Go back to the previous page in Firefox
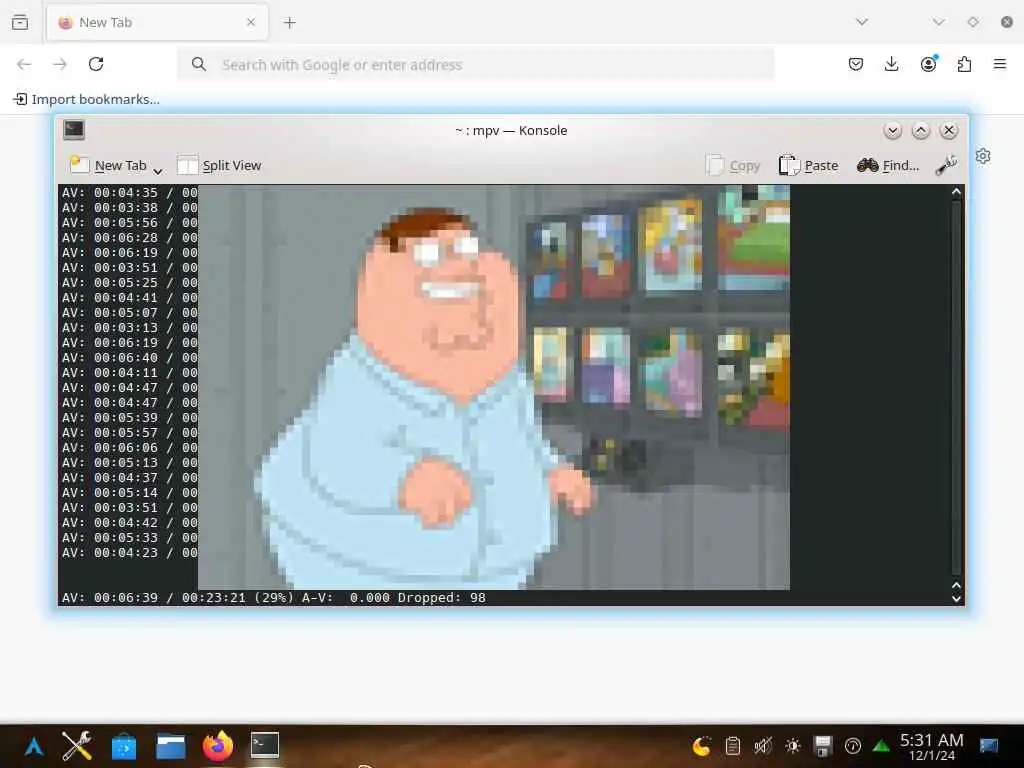The height and width of the screenshot is (768, 1024). point(24,64)
